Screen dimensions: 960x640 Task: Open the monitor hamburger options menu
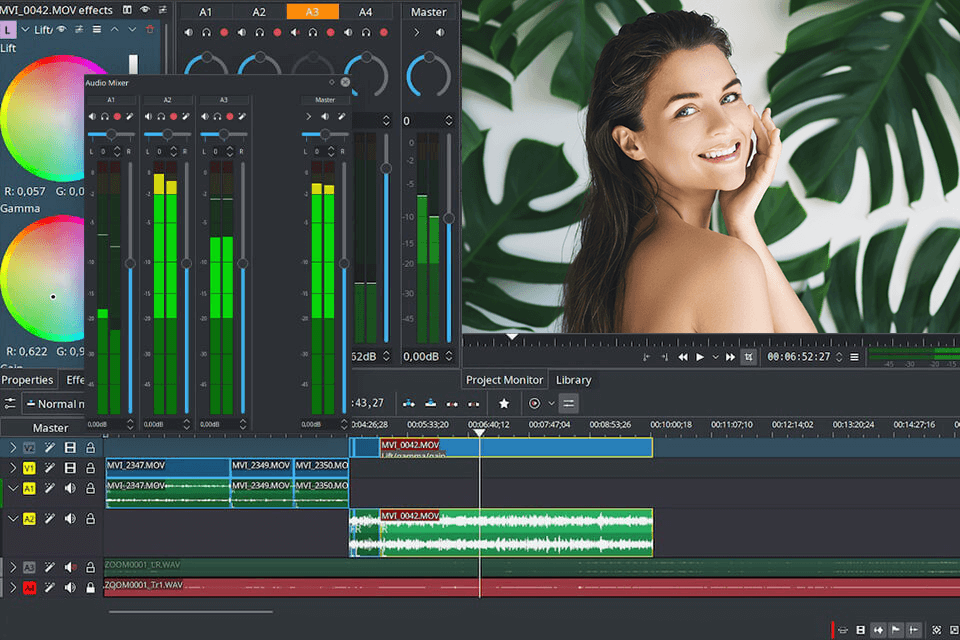tap(854, 357)
